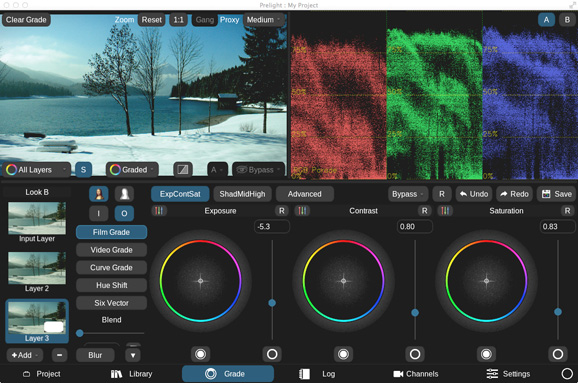Switch to the ExpContSat tab
Image resolution: width=578 pixels, height=383 pixels.
[180, 194]
